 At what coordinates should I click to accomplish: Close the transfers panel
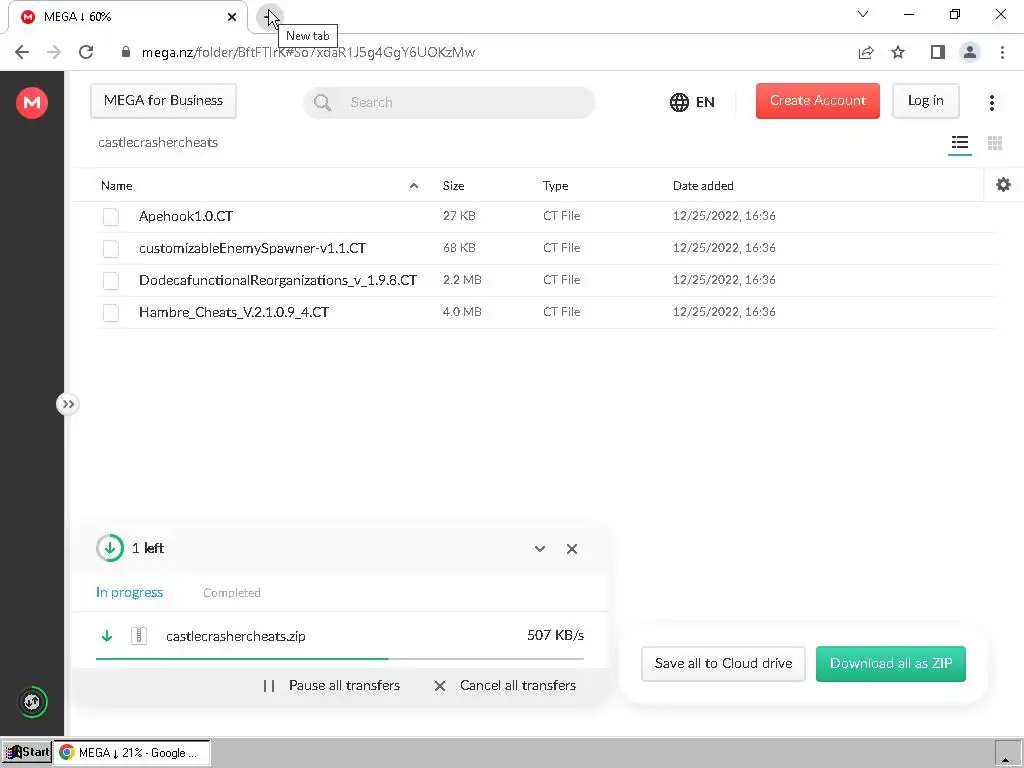pos(571,549)
